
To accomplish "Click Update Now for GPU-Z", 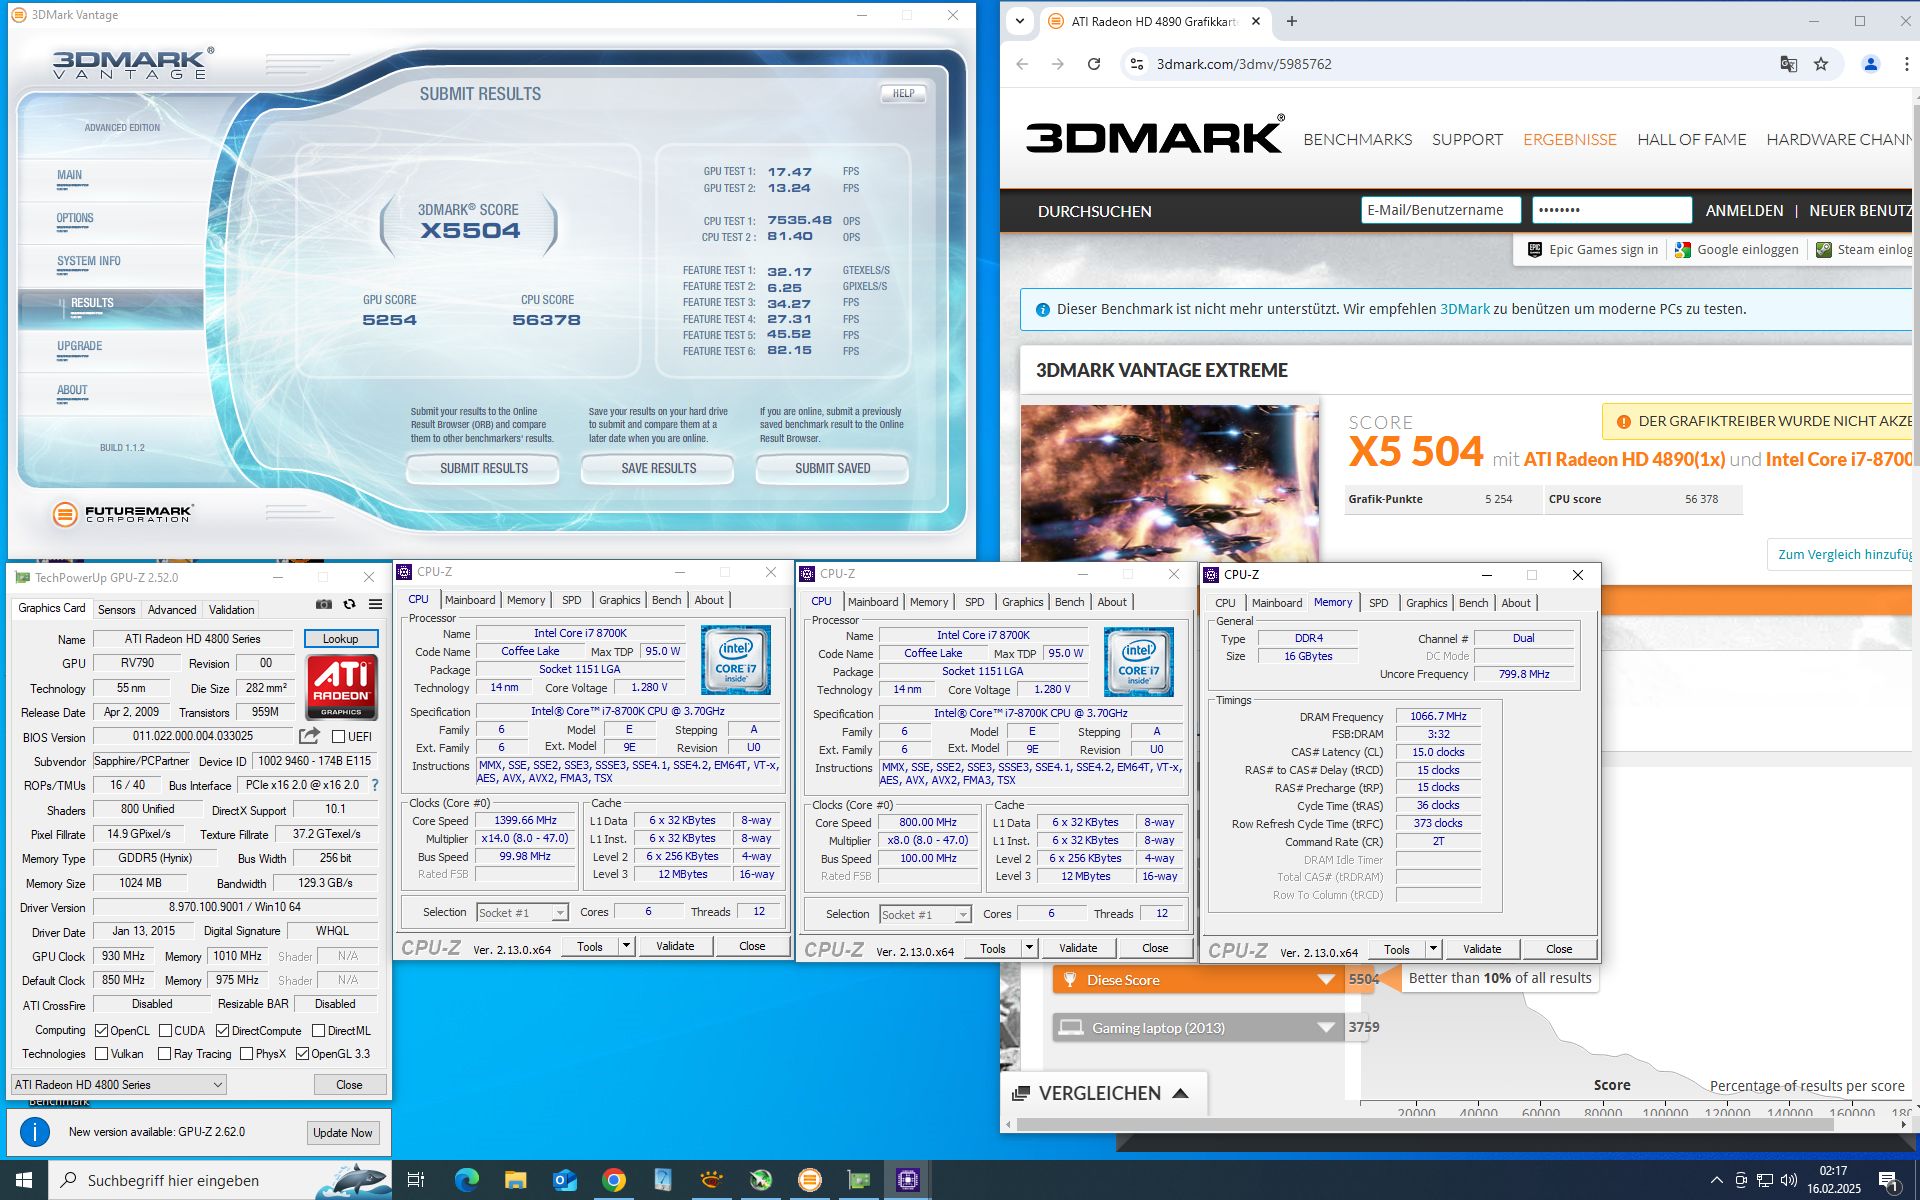I will point(342,1132).
